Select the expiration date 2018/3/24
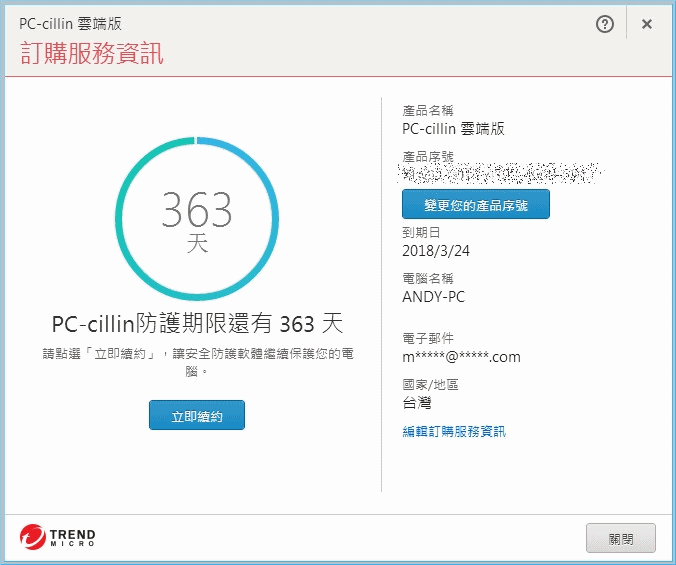 pyautogui.click(x=436, y=251)
